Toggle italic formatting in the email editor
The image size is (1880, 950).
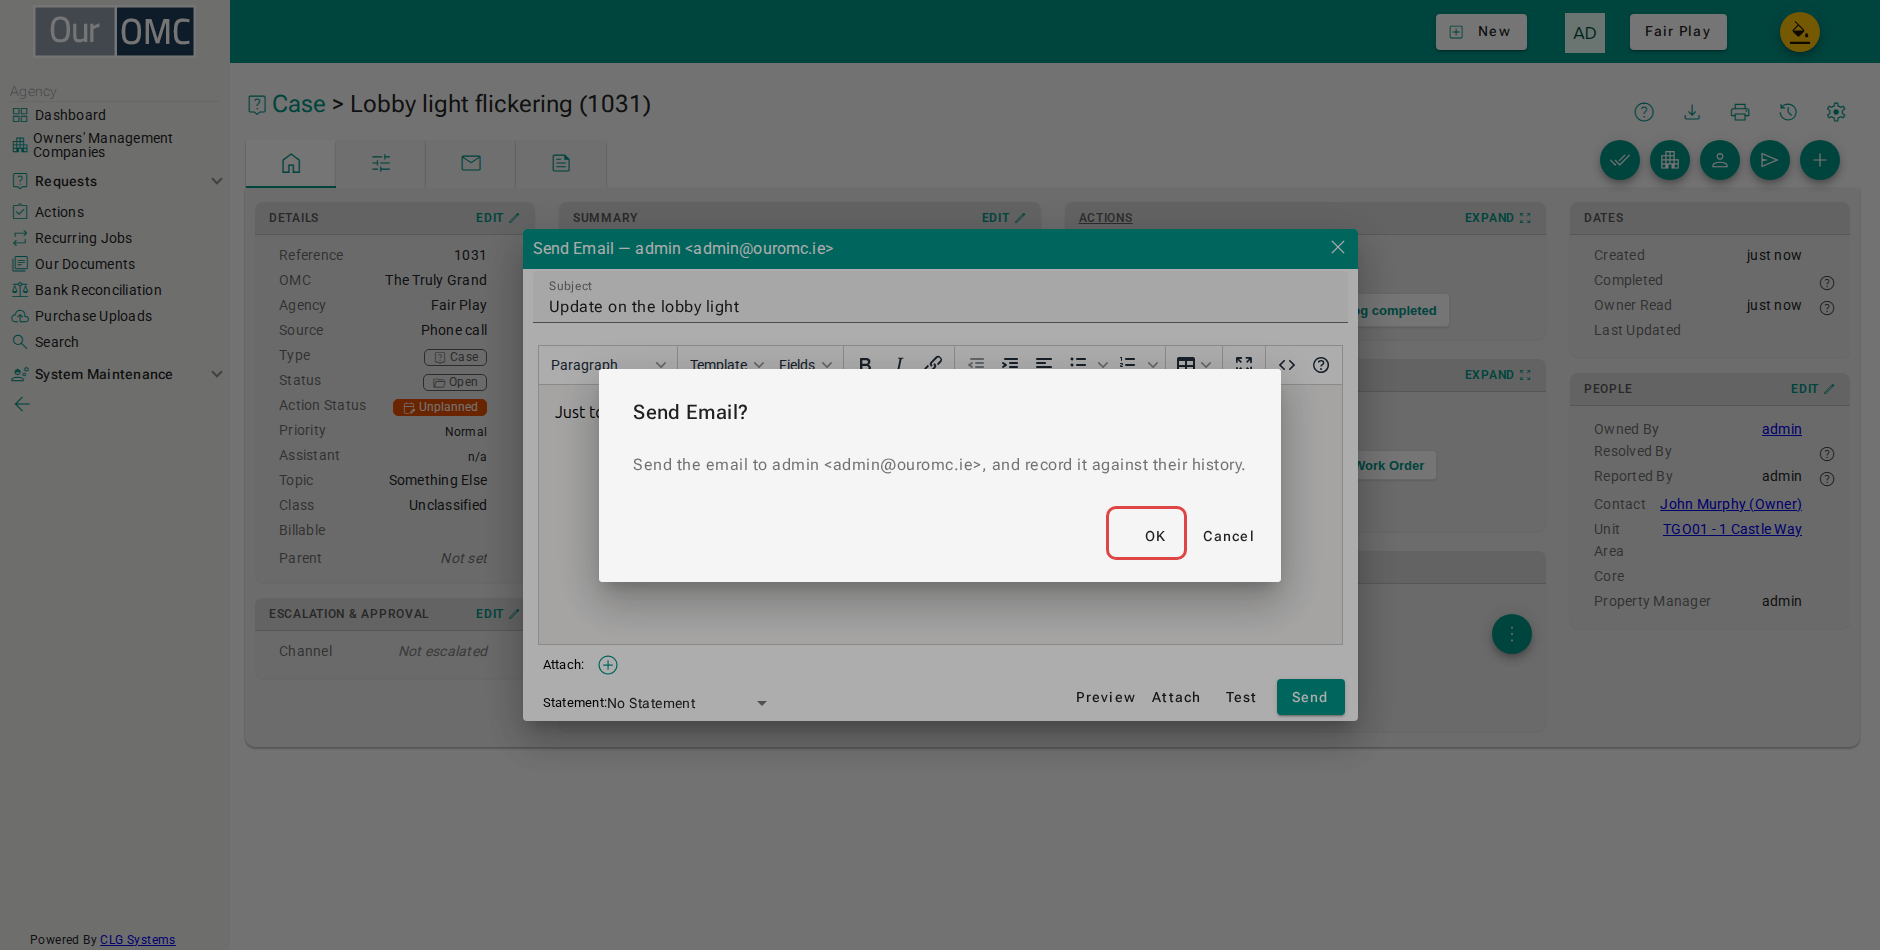pos(899,365)
